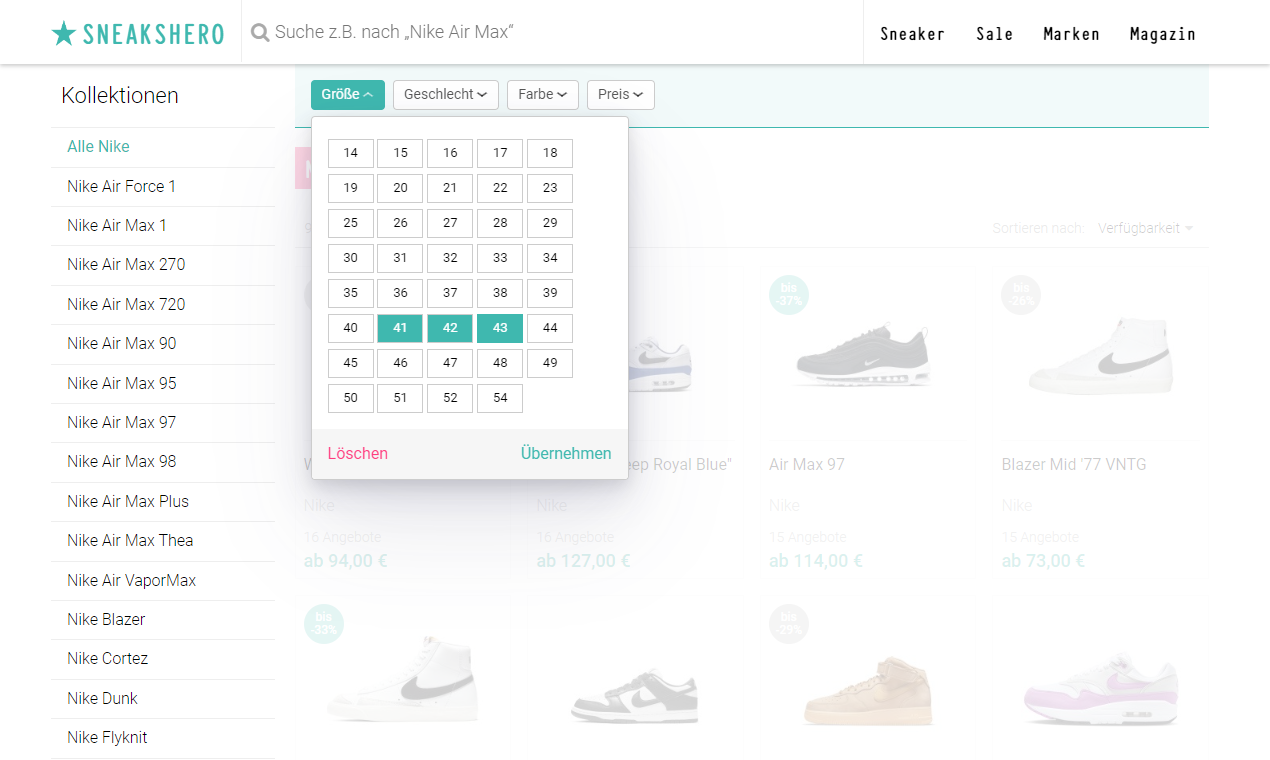
Task: Open the Nike Air Max 270 collection
Action: point(163,265)
